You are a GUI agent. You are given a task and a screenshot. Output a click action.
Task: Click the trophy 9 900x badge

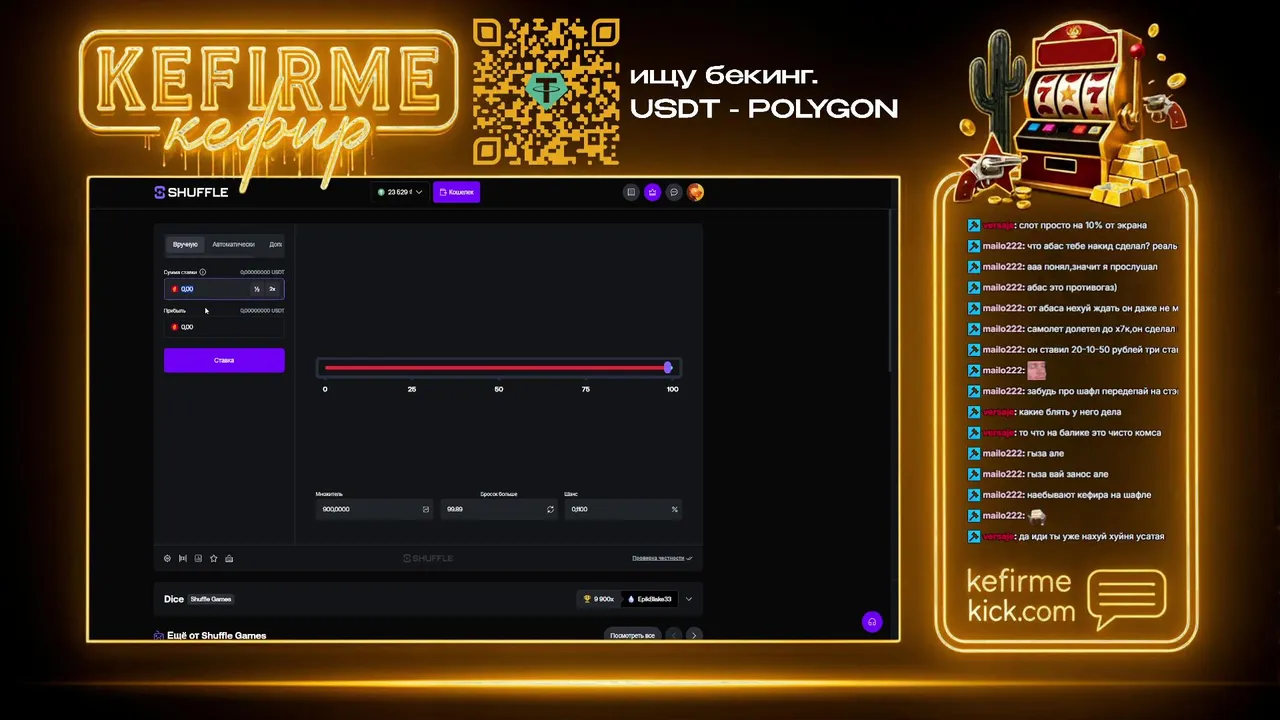pyautogui.click(x=599, y=599)
